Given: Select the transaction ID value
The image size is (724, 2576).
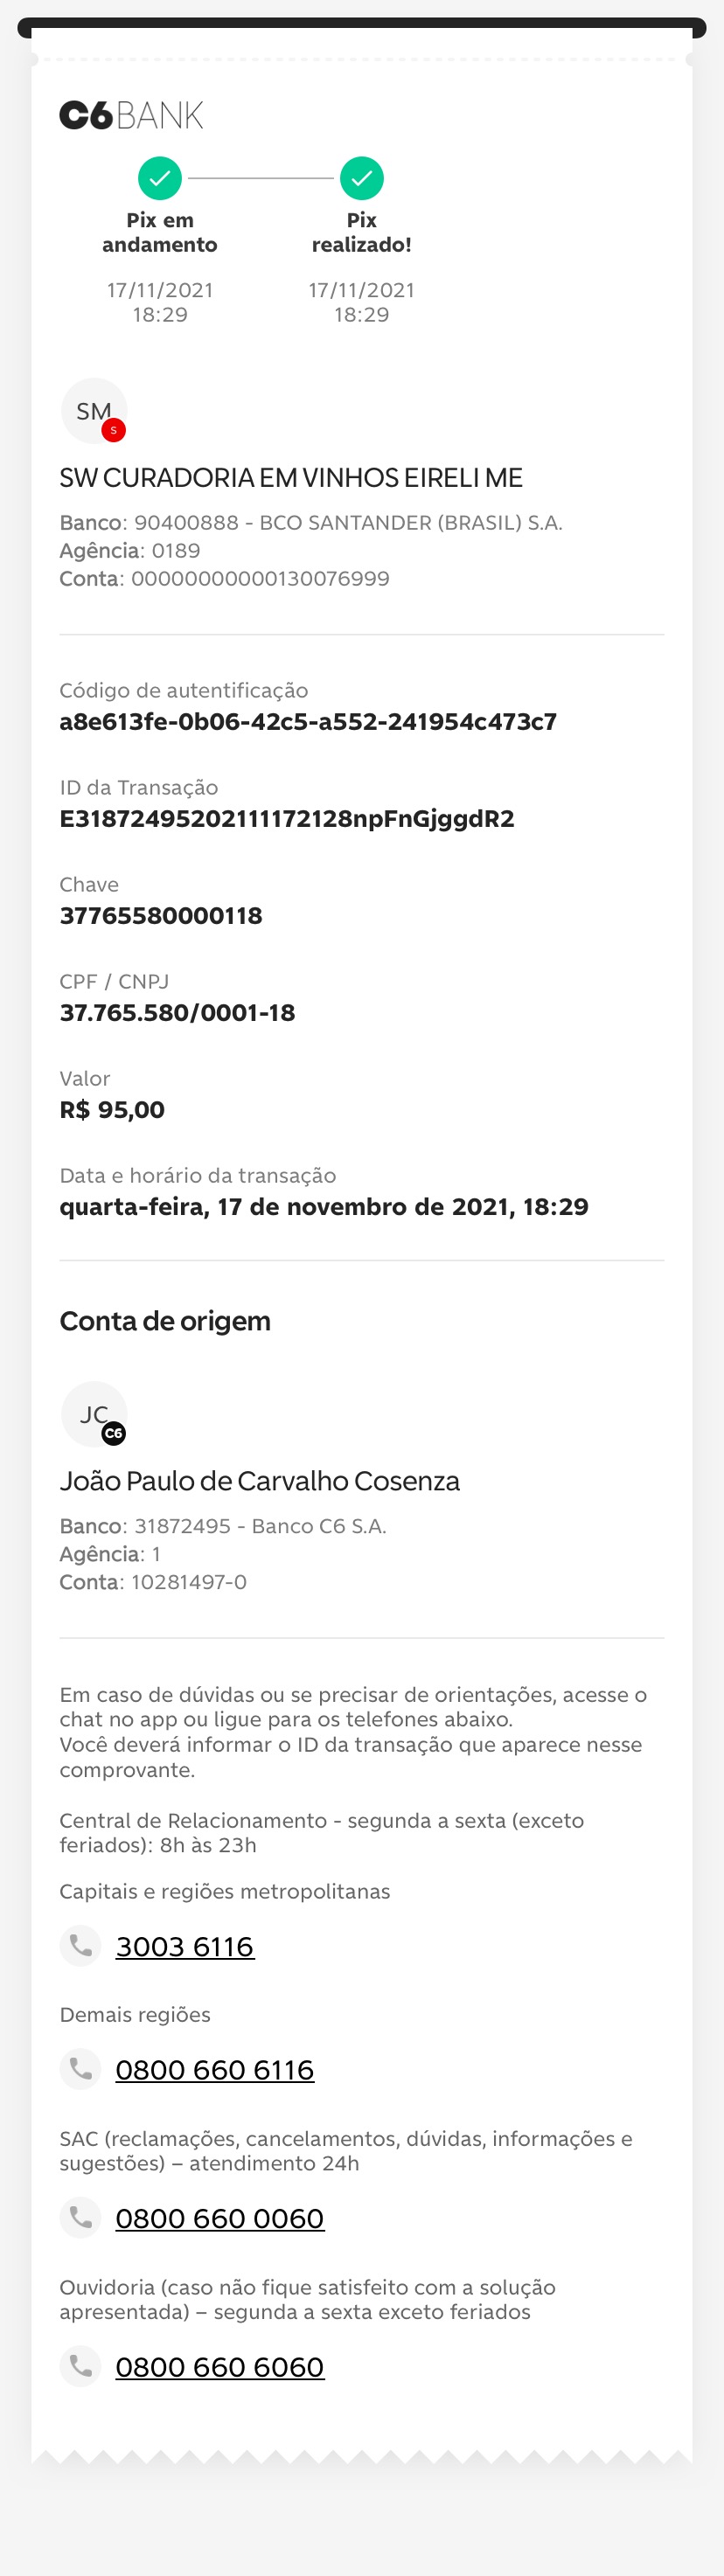Looking at the screenshot, I should 287,819.
